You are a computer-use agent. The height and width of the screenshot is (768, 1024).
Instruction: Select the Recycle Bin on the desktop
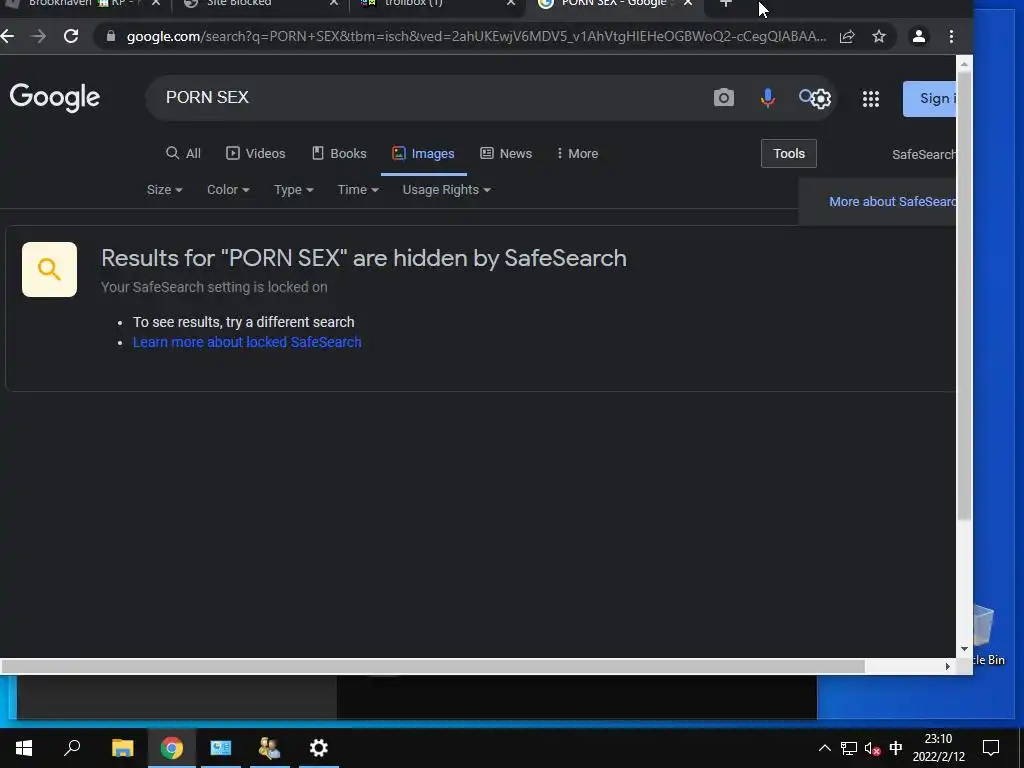(x=987, y=633)
